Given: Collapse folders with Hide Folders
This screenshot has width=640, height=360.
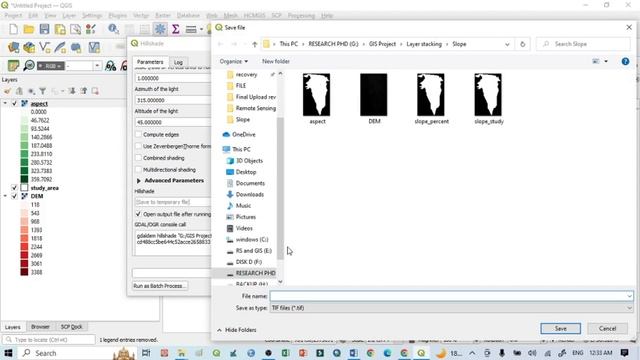Looking at the screenshot, I should pyautogui.click(x=237, y=330).
